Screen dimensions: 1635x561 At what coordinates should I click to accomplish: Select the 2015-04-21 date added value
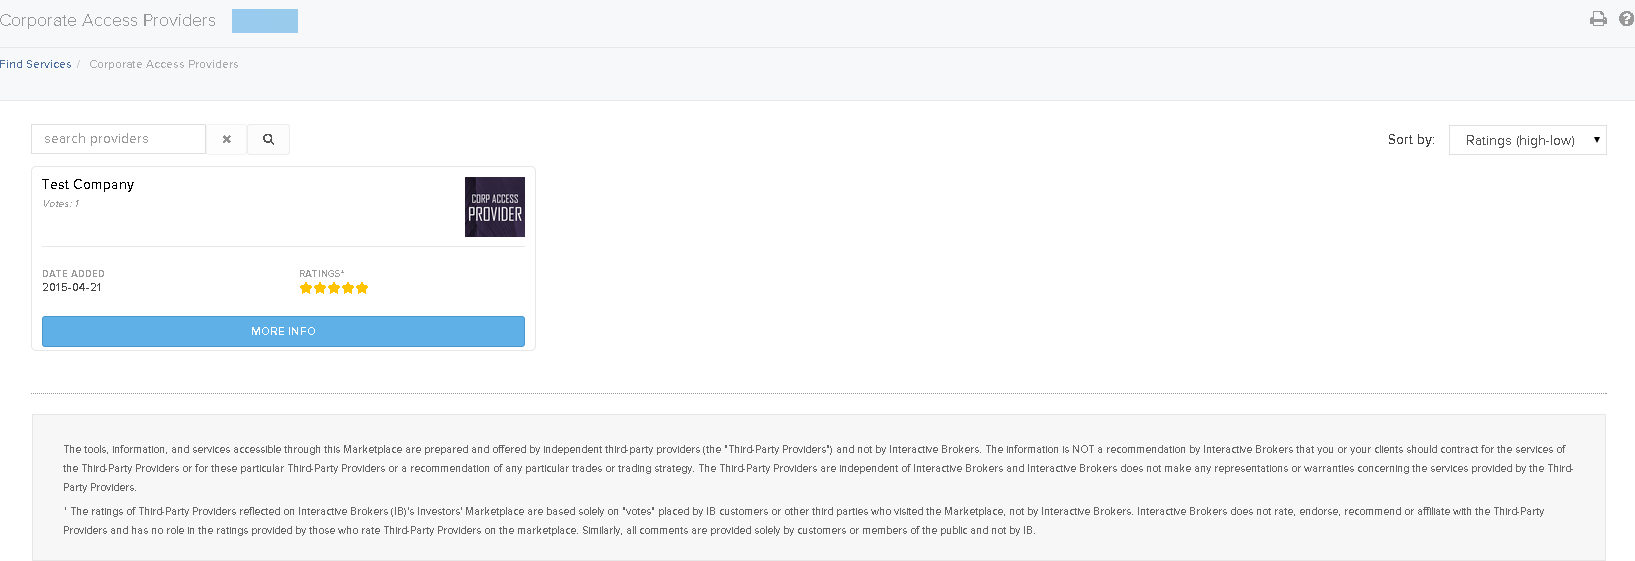72,287
